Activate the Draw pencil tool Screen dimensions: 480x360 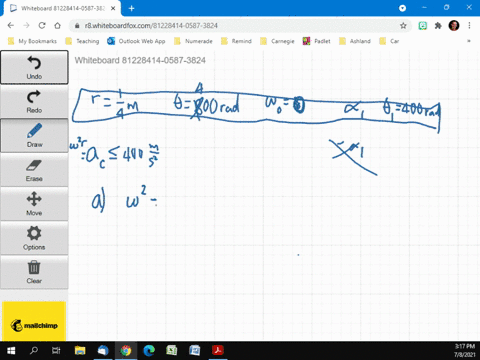34,135
